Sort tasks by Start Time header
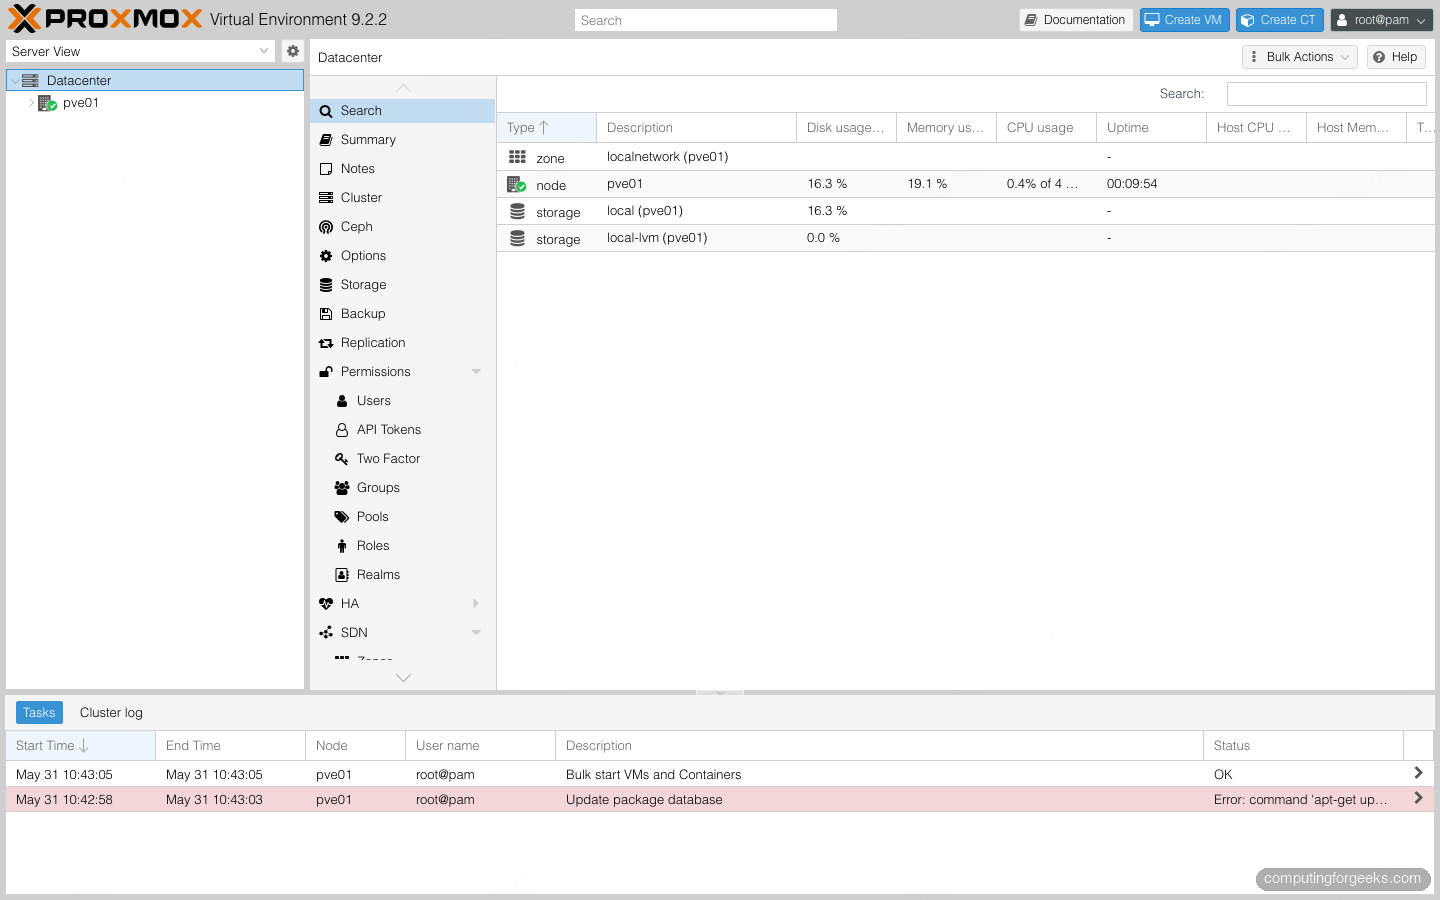Image resolution: width=1440 pixels, height=900 pixels. click(80, 746)
